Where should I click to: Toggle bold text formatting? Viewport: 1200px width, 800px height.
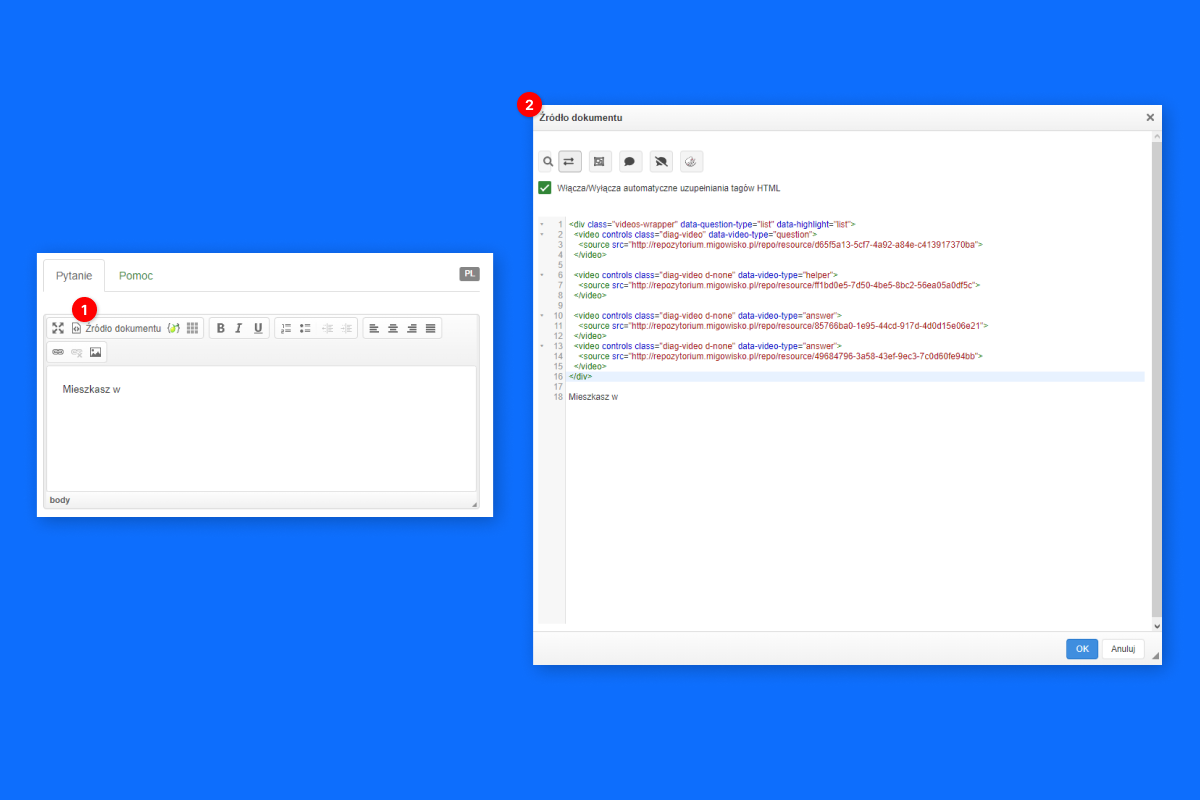[x=221, y=328]
